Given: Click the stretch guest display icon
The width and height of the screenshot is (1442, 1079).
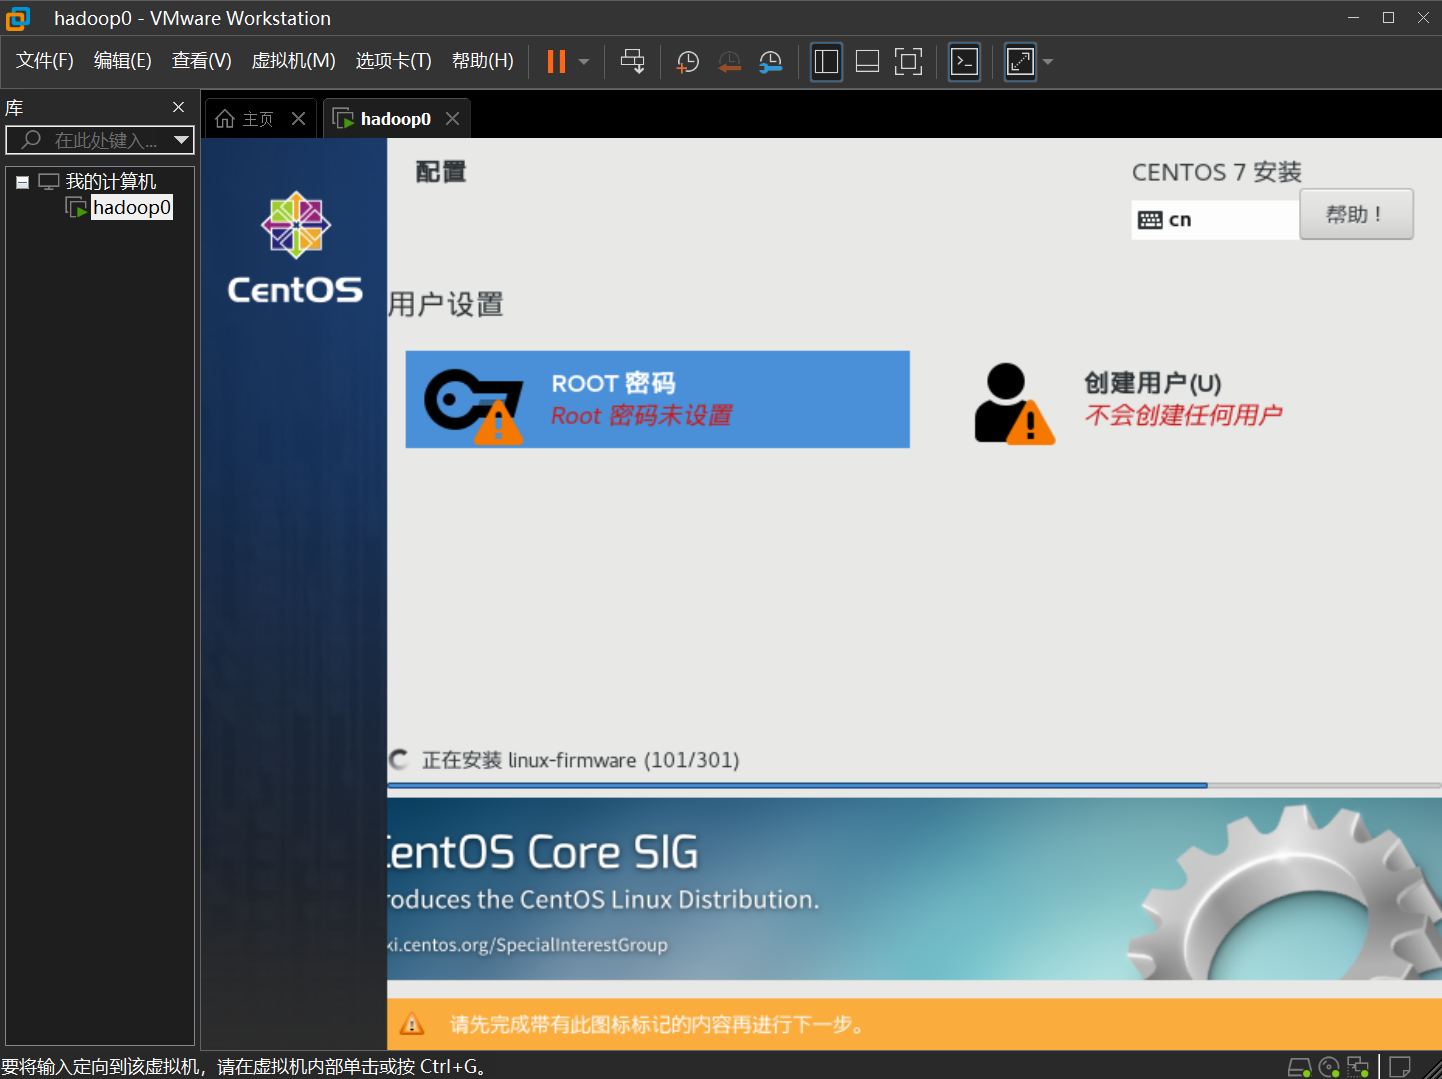Looking at the screenshot, I should point(1020,62).
